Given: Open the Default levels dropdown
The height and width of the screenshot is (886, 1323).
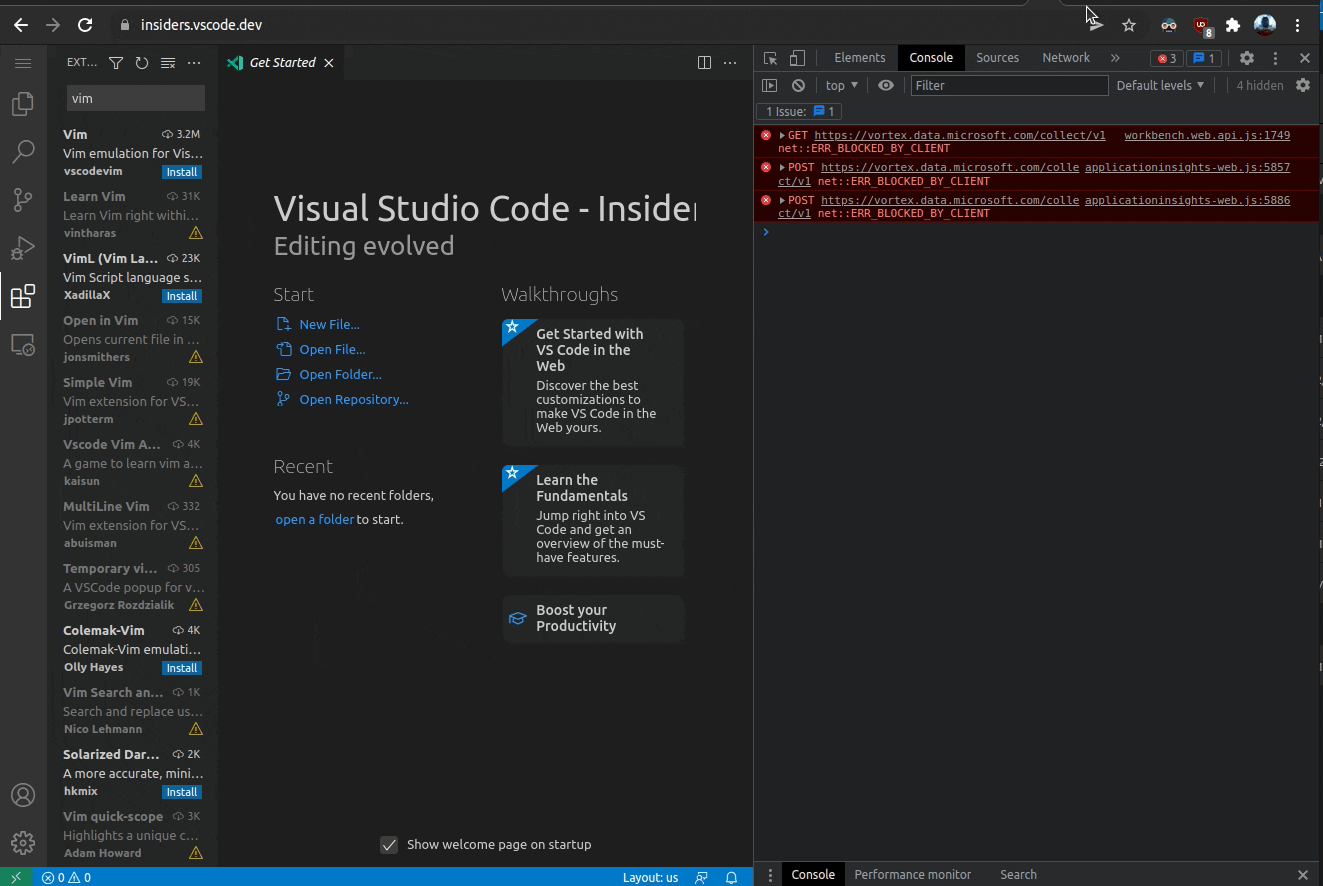Looking at the screenshot, I should point(1160,85).
